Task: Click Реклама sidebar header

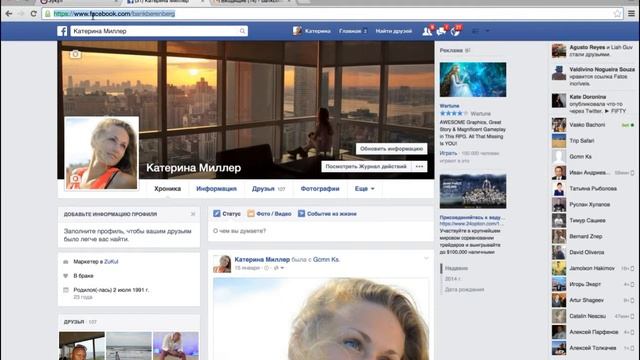Action: 451,50
